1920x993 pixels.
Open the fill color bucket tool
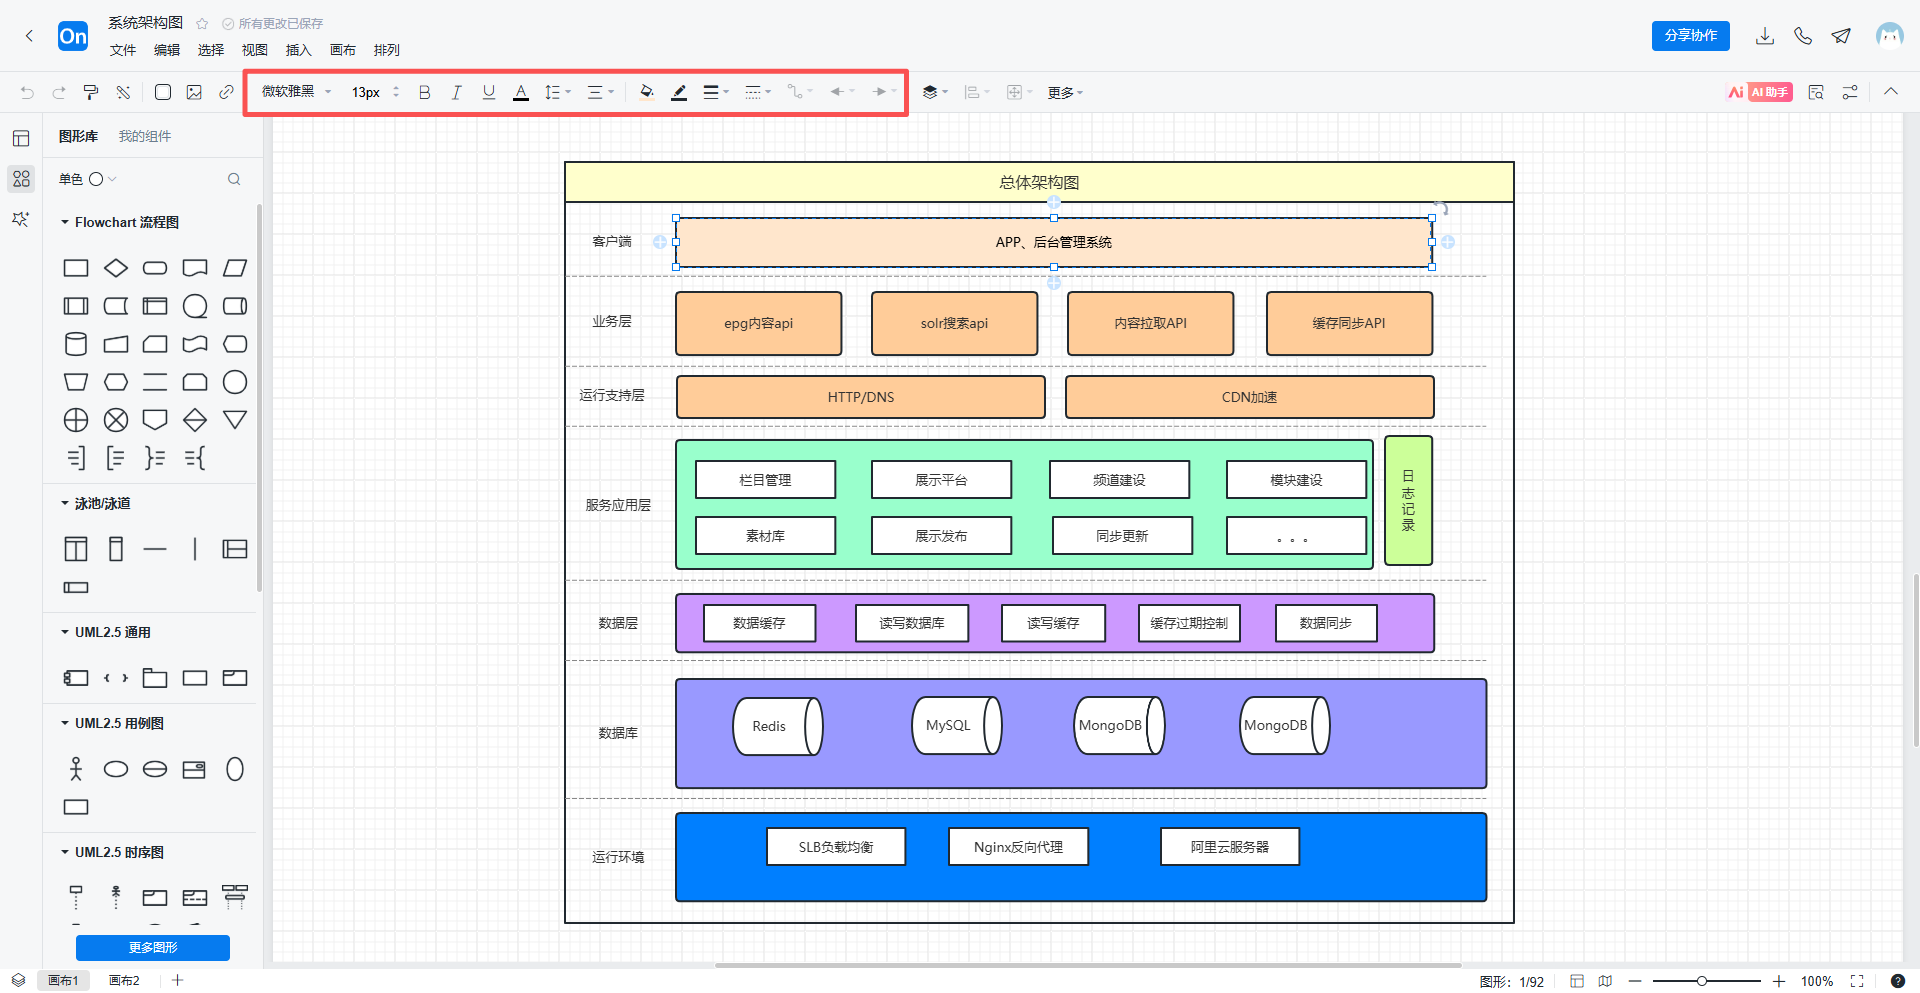[647, 92]
